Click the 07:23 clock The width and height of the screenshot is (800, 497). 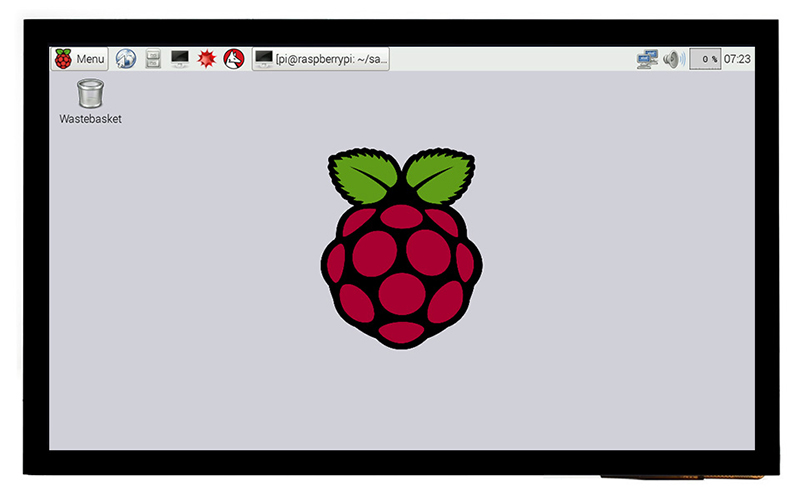coord(738,59)
